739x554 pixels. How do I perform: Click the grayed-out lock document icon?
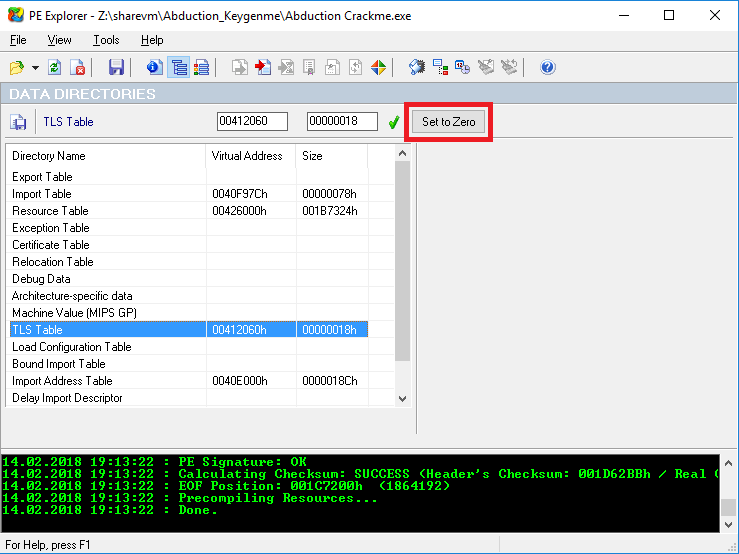[x=332, y=67]
